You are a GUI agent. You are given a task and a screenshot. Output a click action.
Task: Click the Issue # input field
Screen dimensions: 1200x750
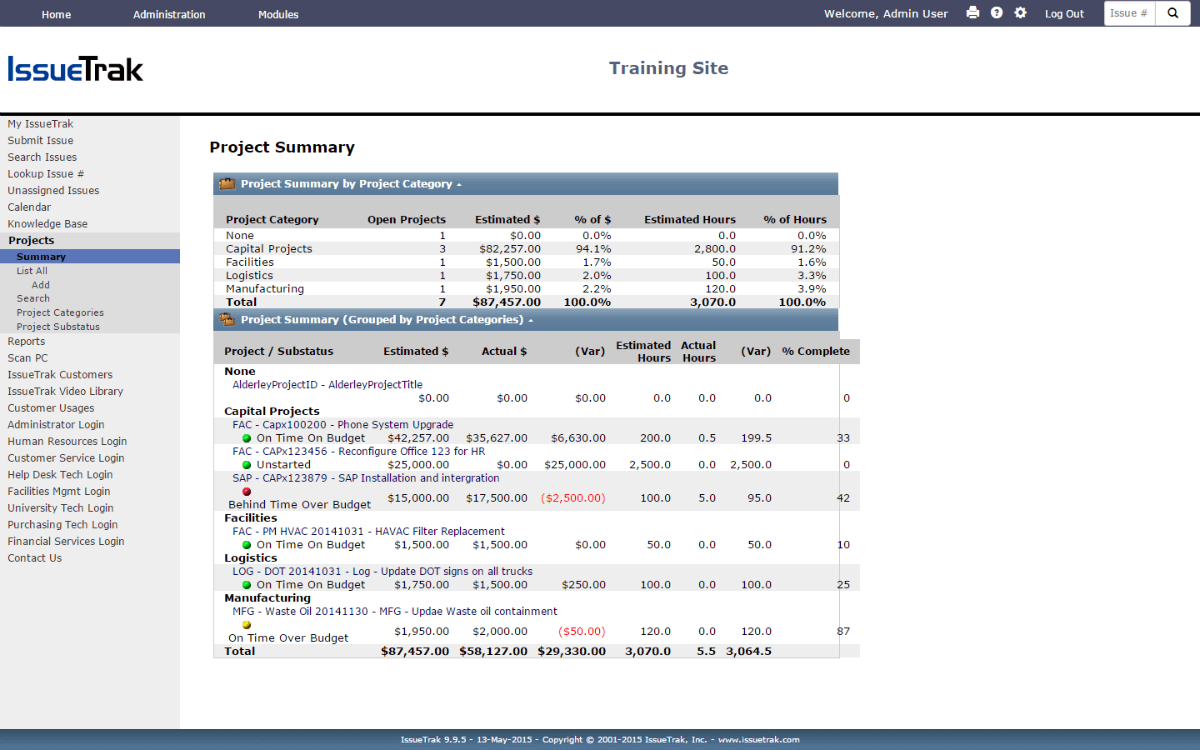point(1128,13)
